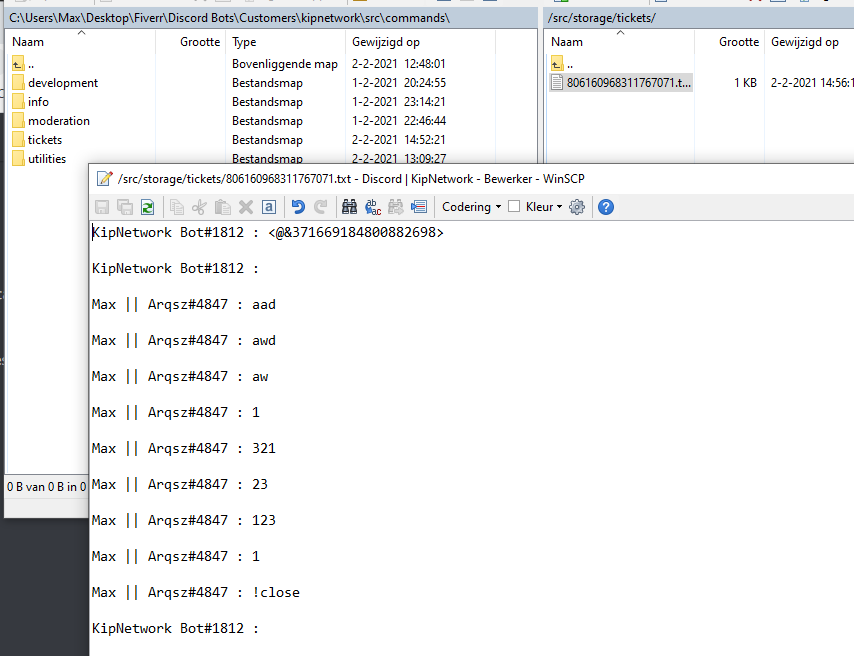
Task: Open Find with the binoculars icon
Action: pyautogui.click(x=349, y=207)
